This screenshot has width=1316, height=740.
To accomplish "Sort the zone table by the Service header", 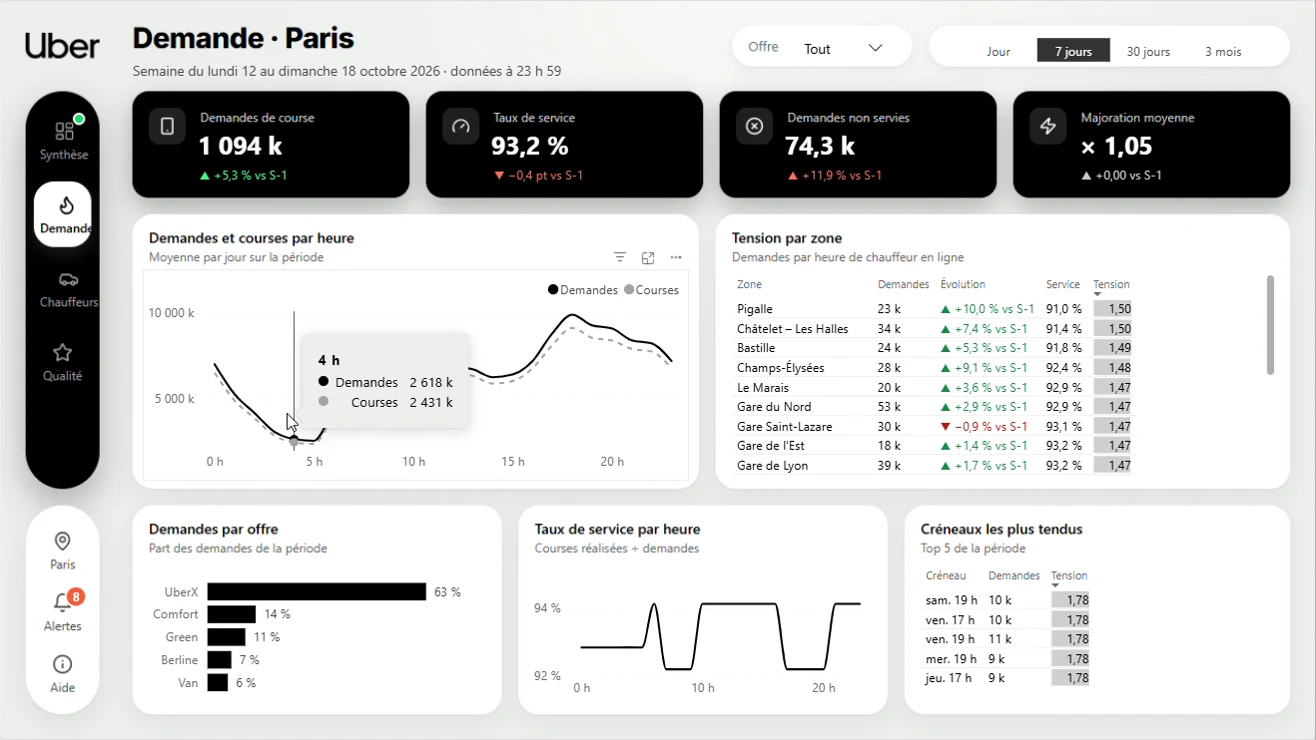I will [1063, 285].
